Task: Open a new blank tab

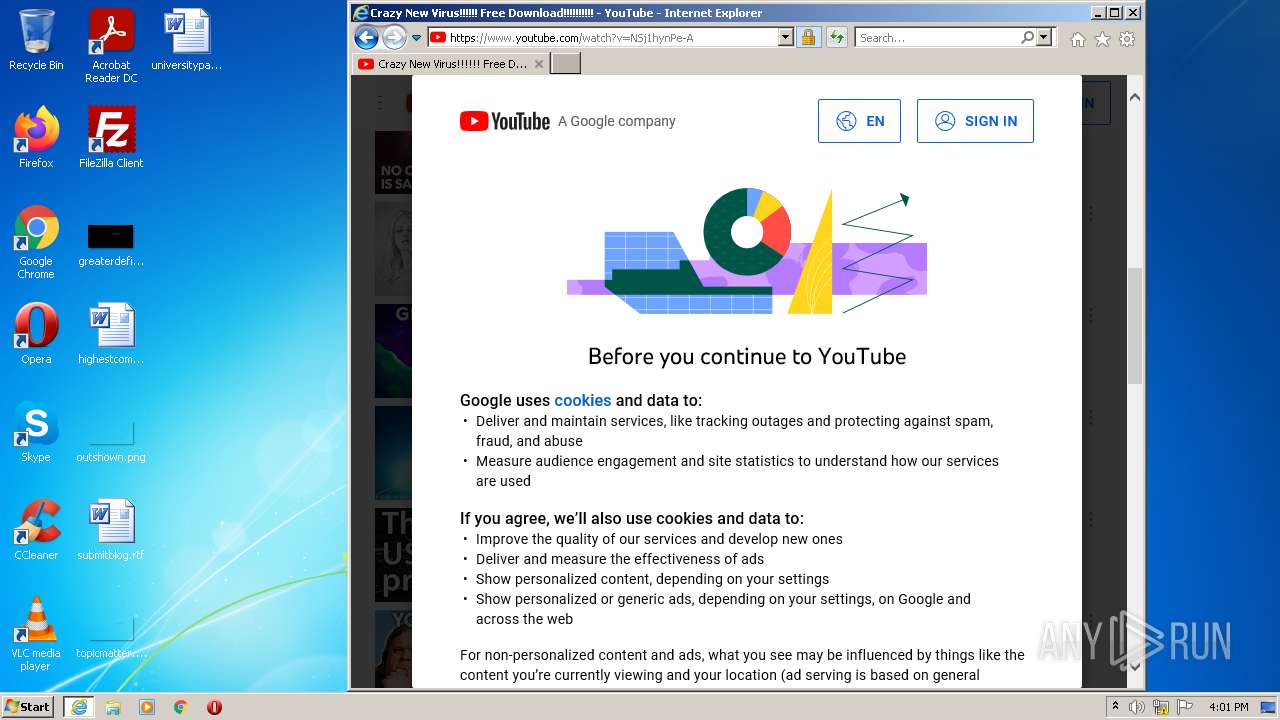Action: (x=565, y=64)
